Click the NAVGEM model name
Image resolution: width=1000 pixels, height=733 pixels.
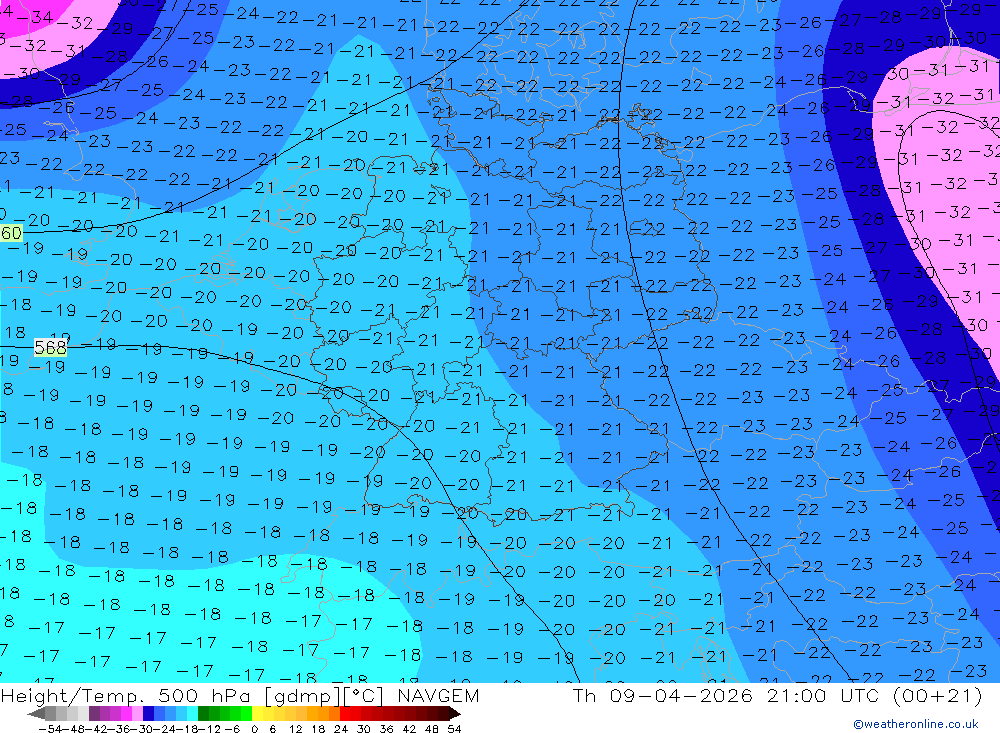coord(437,696)
